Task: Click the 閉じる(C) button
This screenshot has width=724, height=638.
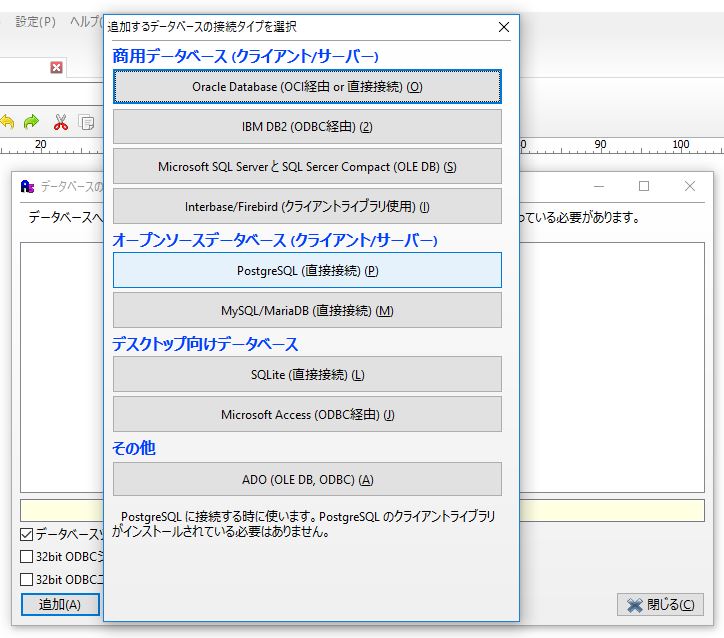Action: [x=660, y=605]
